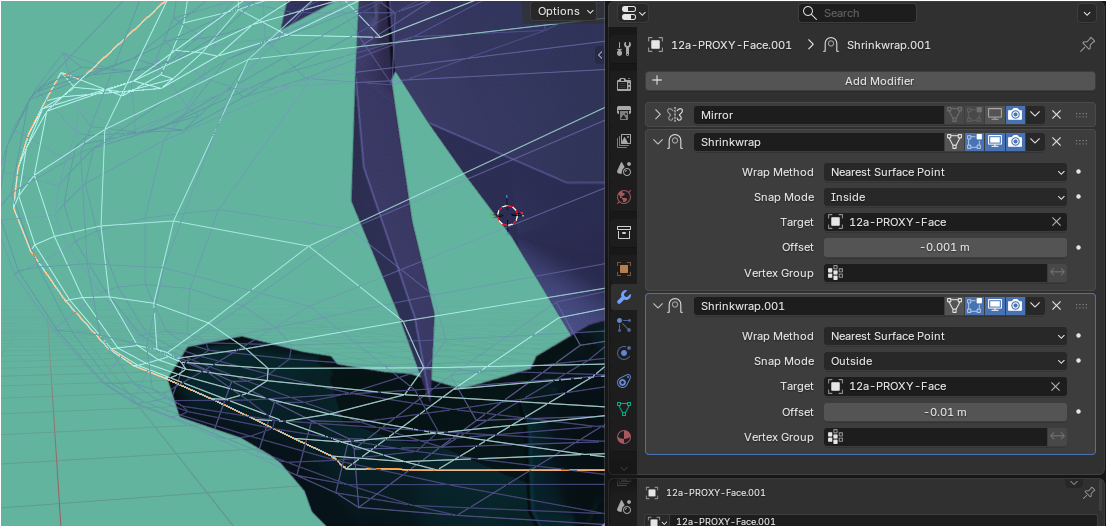Open Shrinkwrap.001 extras dropdown arrow
This screenshot has height=527, width=1107.
[1035, 306]
